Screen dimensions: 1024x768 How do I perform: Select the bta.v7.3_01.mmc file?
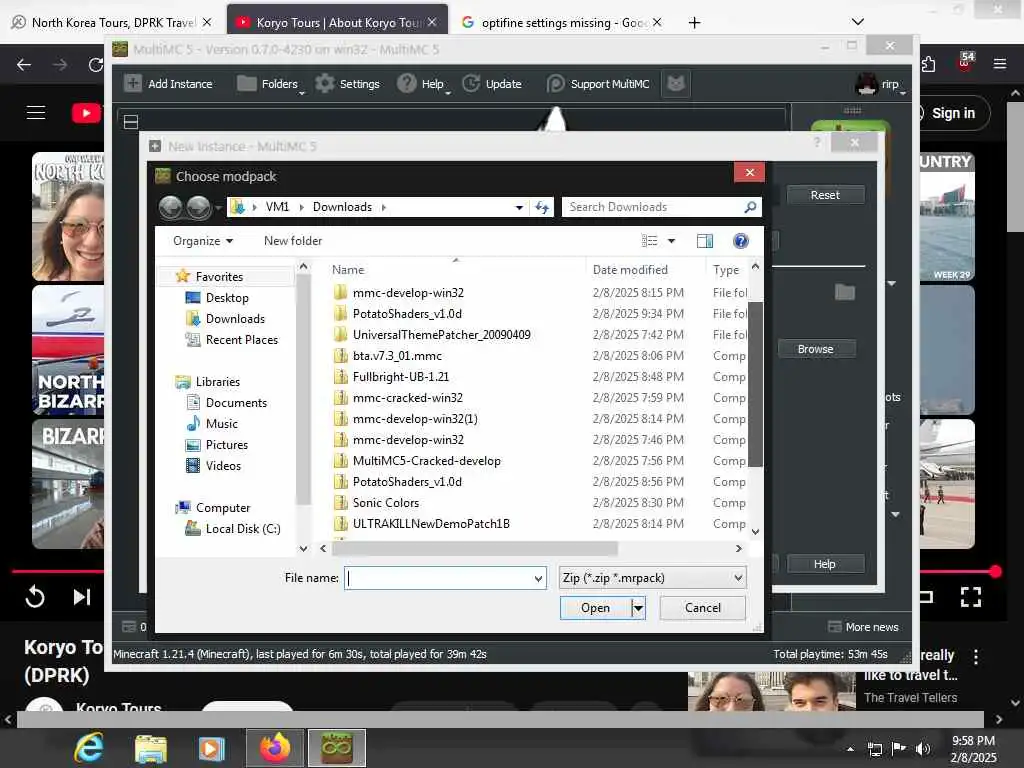coord(397,356)
